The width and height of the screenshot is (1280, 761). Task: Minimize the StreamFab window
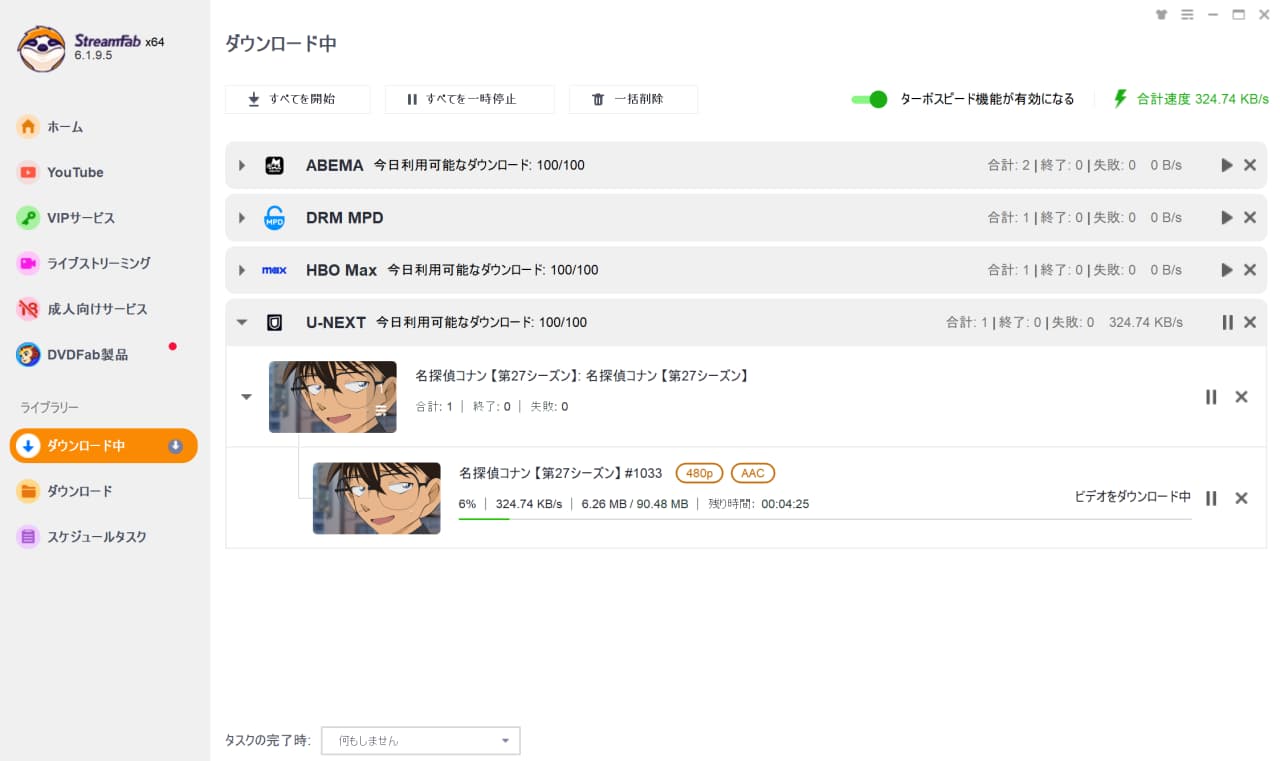[x=1213, y=15]
